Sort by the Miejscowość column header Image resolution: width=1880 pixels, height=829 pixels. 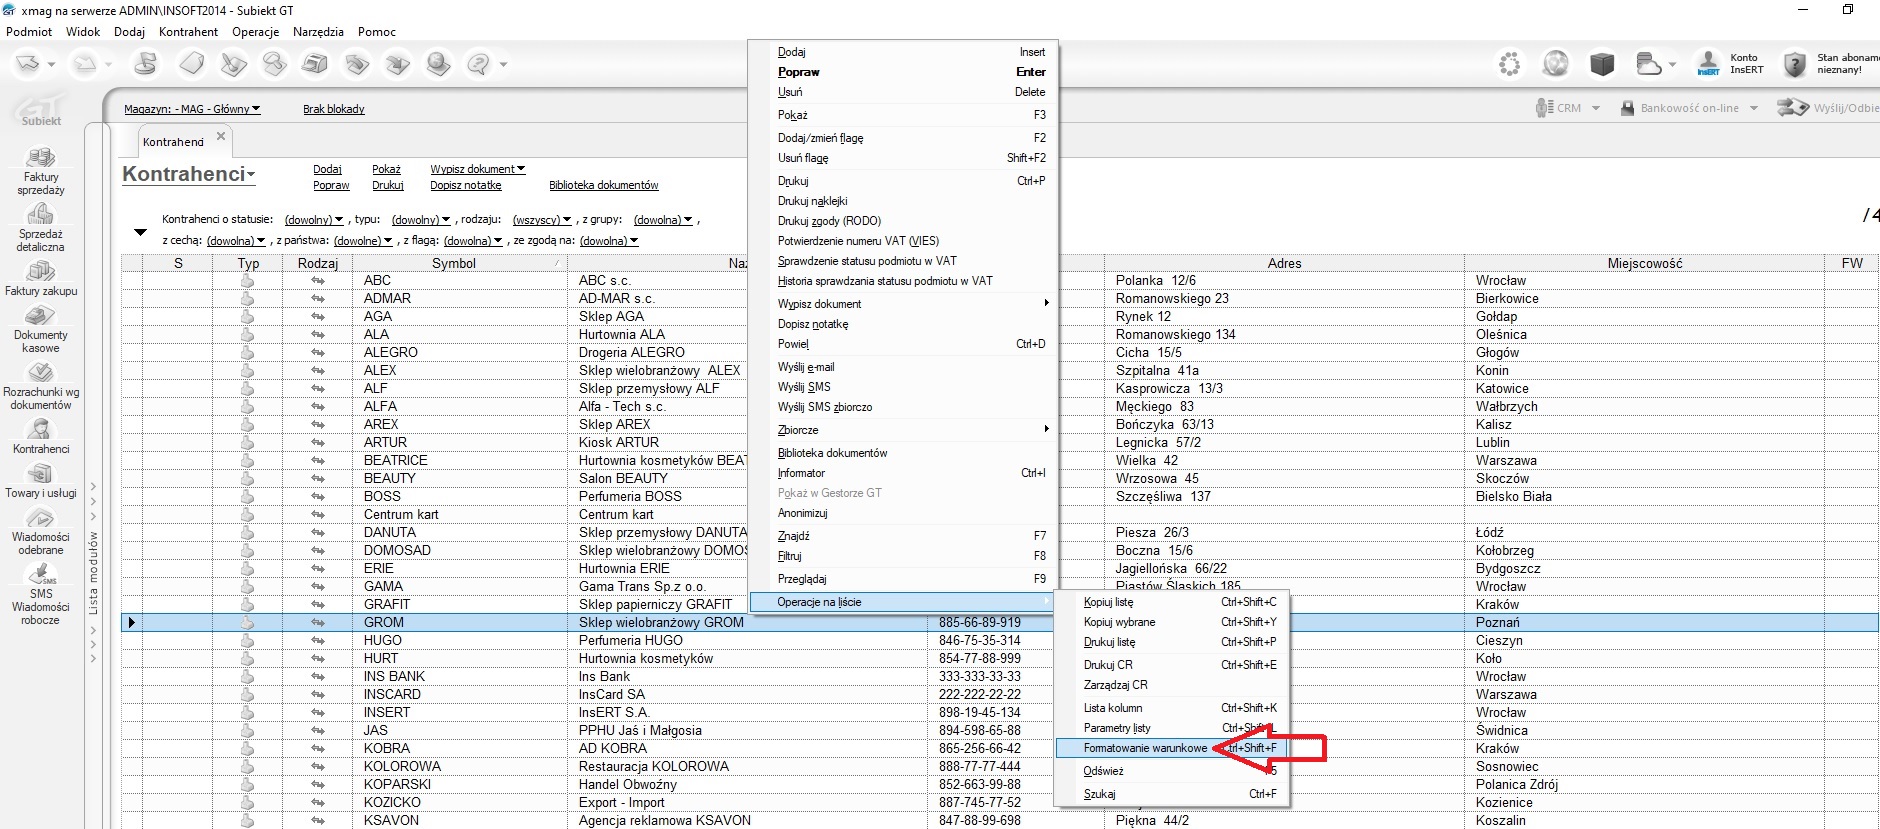(1645, 263)
